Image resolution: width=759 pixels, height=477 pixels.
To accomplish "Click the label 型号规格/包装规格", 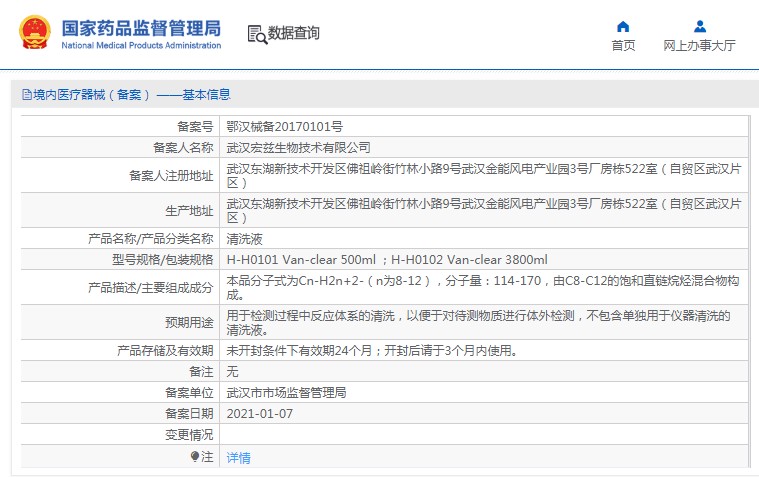I will coord(163,260).
